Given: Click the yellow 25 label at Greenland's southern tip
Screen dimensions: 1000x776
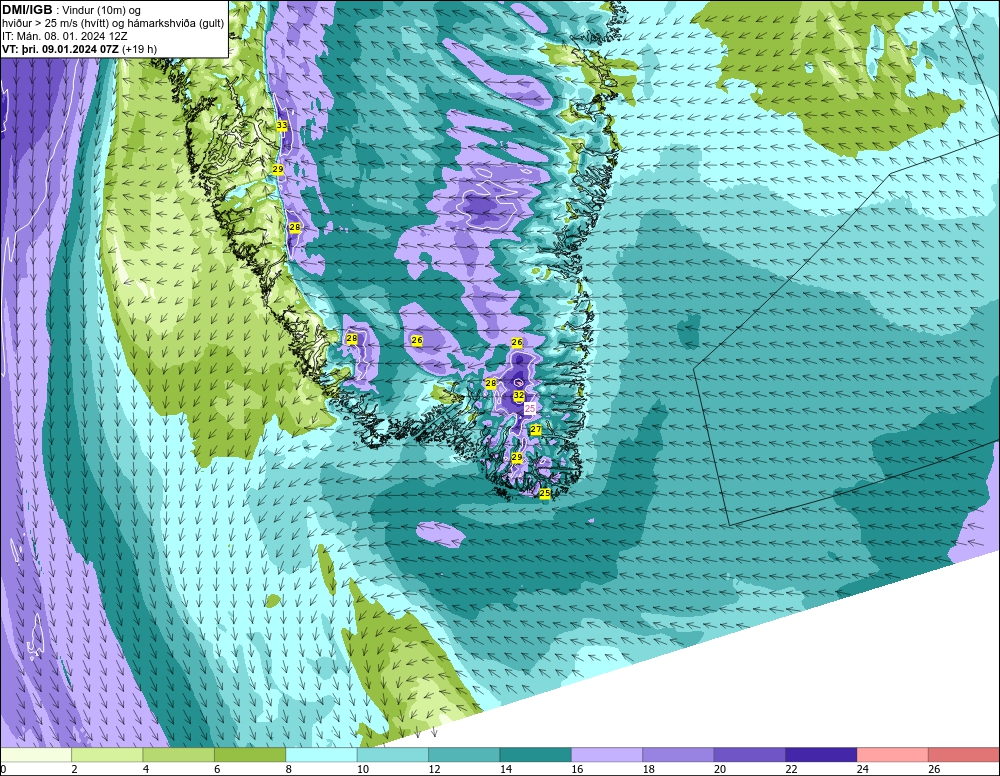Looking at the screenshot, I should [545, 493].
